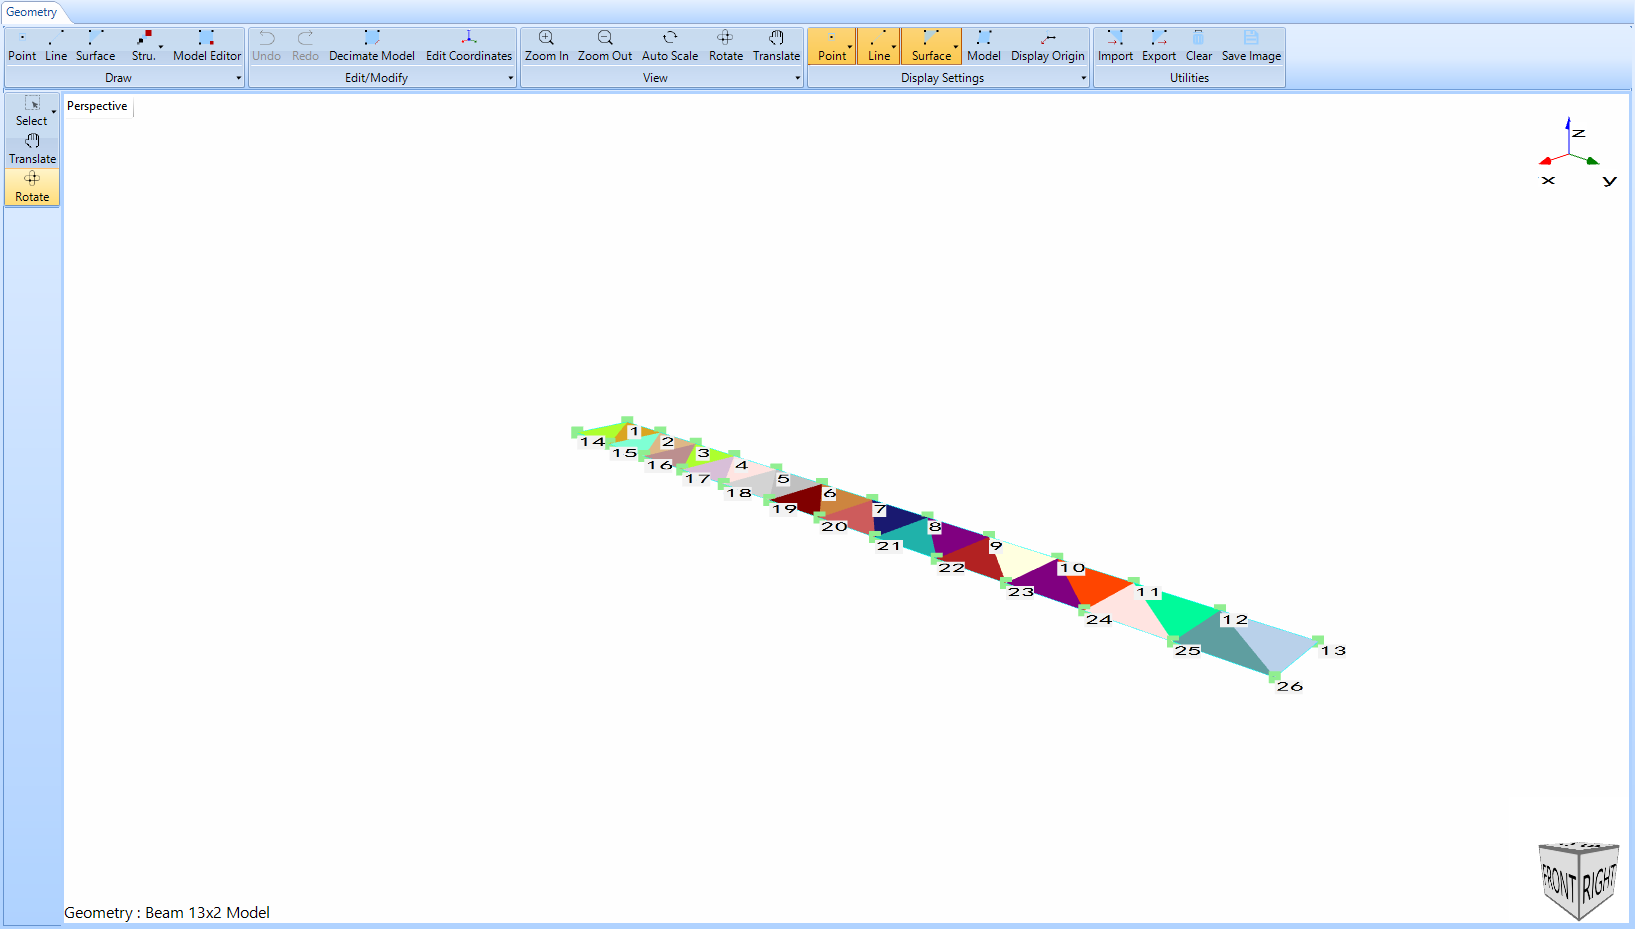Select the Decimate Model tool

coord(371,46)
